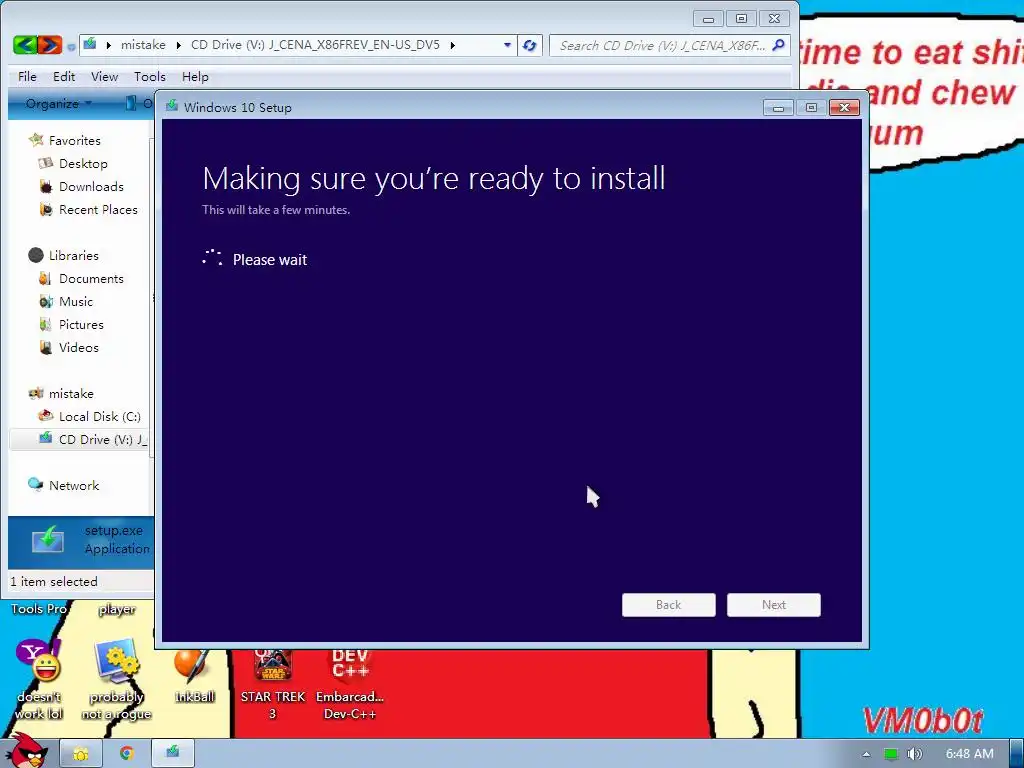Select CD Drive (V:) in navigation pane

103,439
